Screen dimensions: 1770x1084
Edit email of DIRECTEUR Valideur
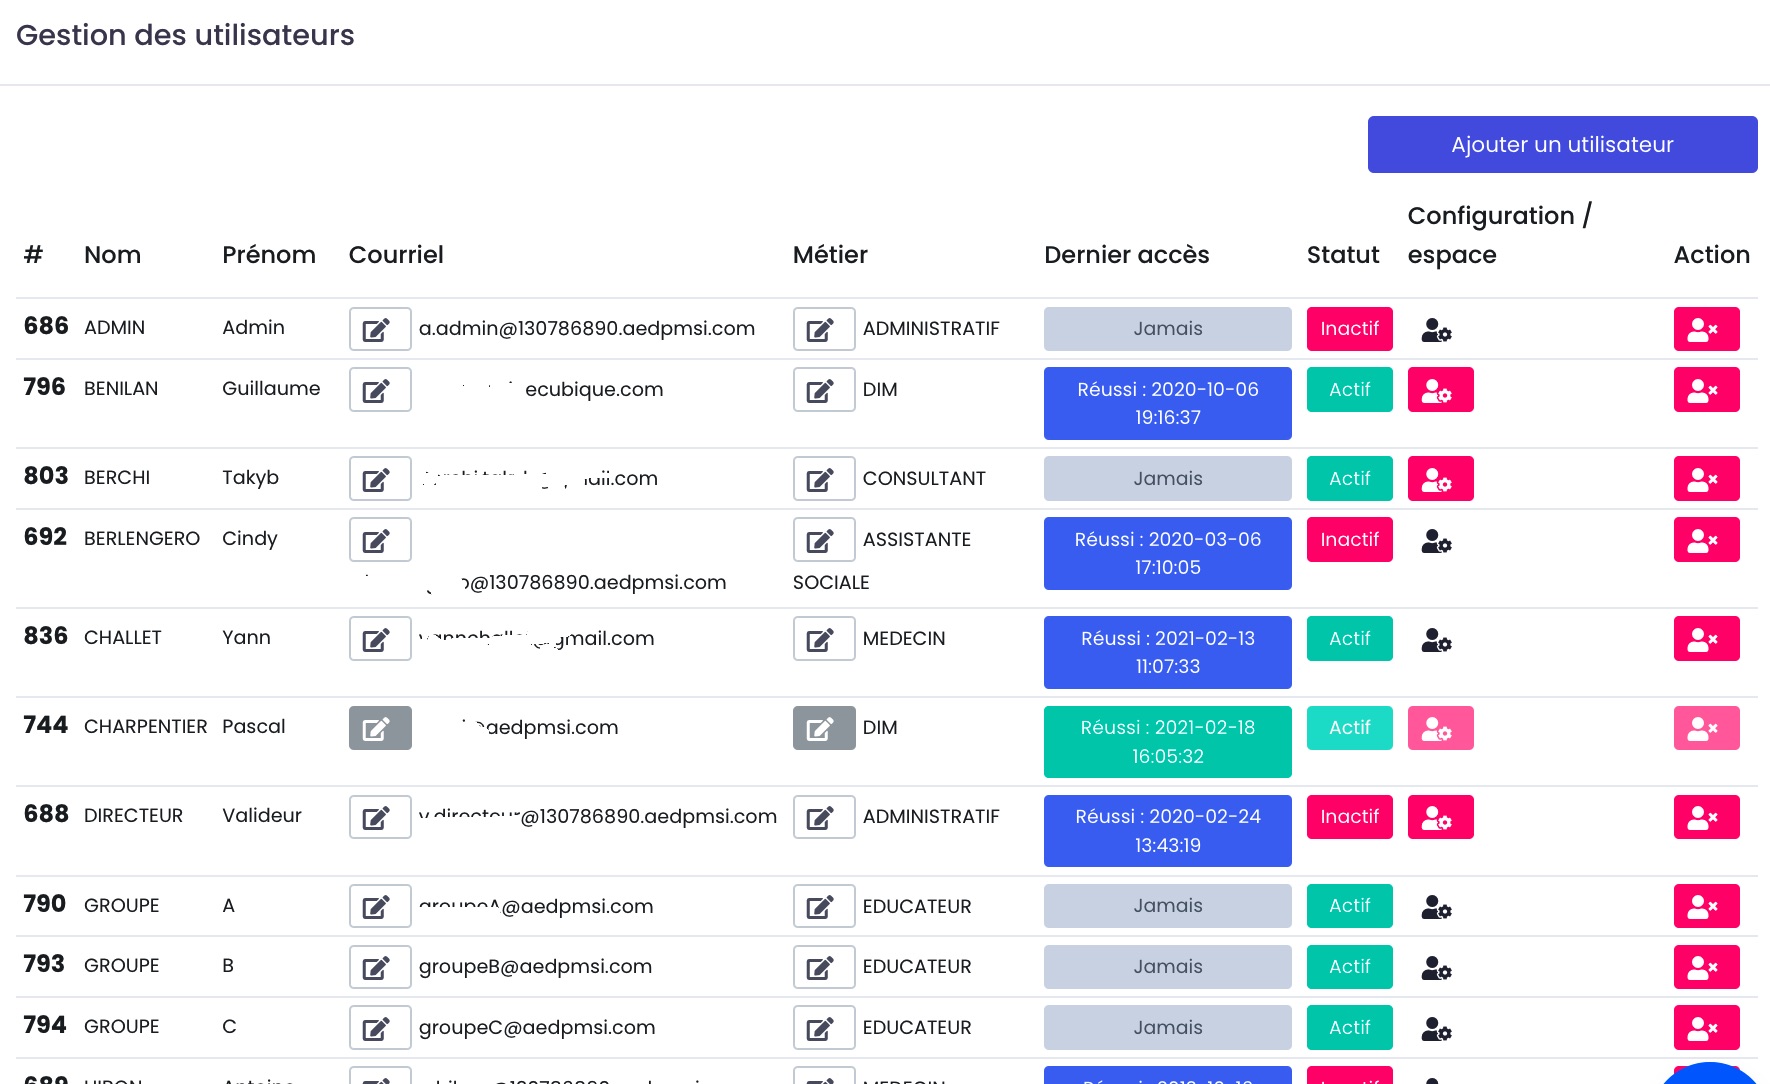(x=380, y=817)
